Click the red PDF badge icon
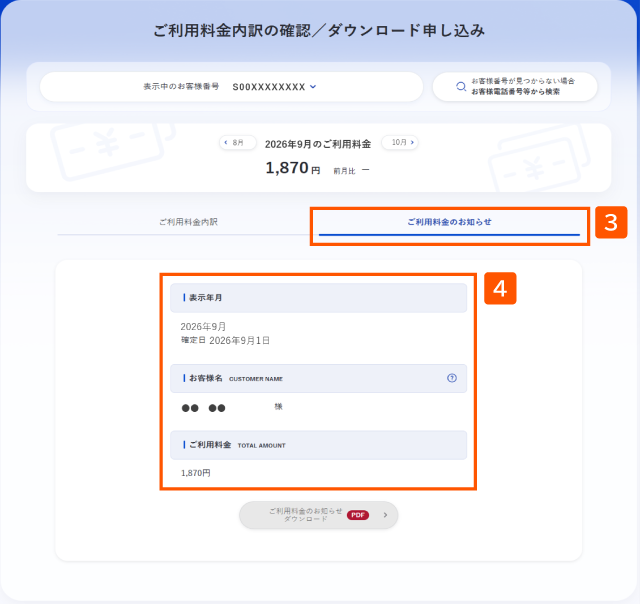The width and height of the screenshot is (640, 604). [358, 515]
